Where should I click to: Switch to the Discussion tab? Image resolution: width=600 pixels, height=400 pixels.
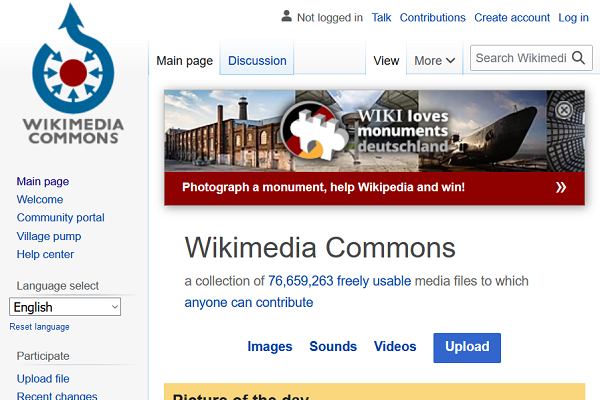[257, 61]
